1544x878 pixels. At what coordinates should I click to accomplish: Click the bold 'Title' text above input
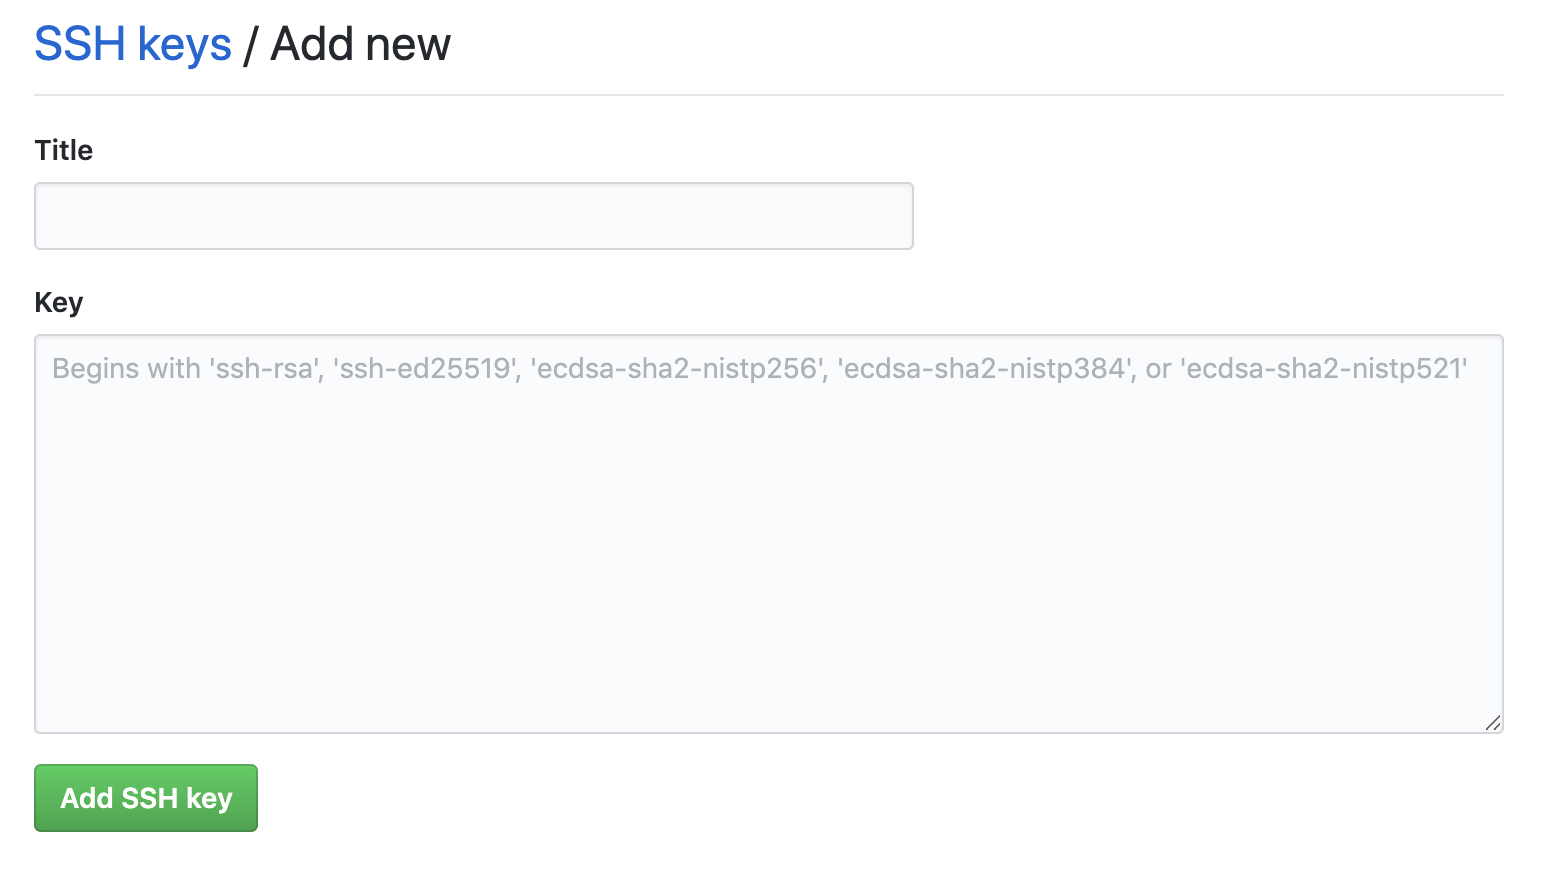coord(64,150)
